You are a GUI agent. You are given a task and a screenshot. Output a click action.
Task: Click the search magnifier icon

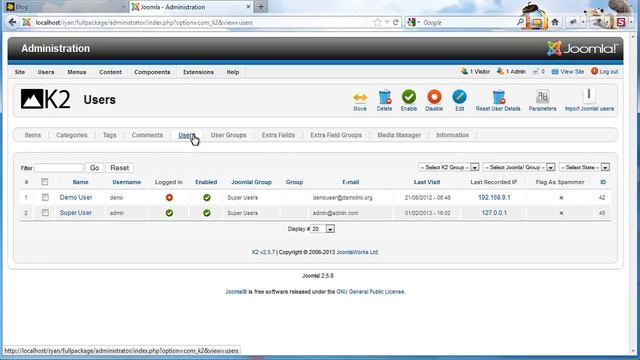tap(520, 22)
